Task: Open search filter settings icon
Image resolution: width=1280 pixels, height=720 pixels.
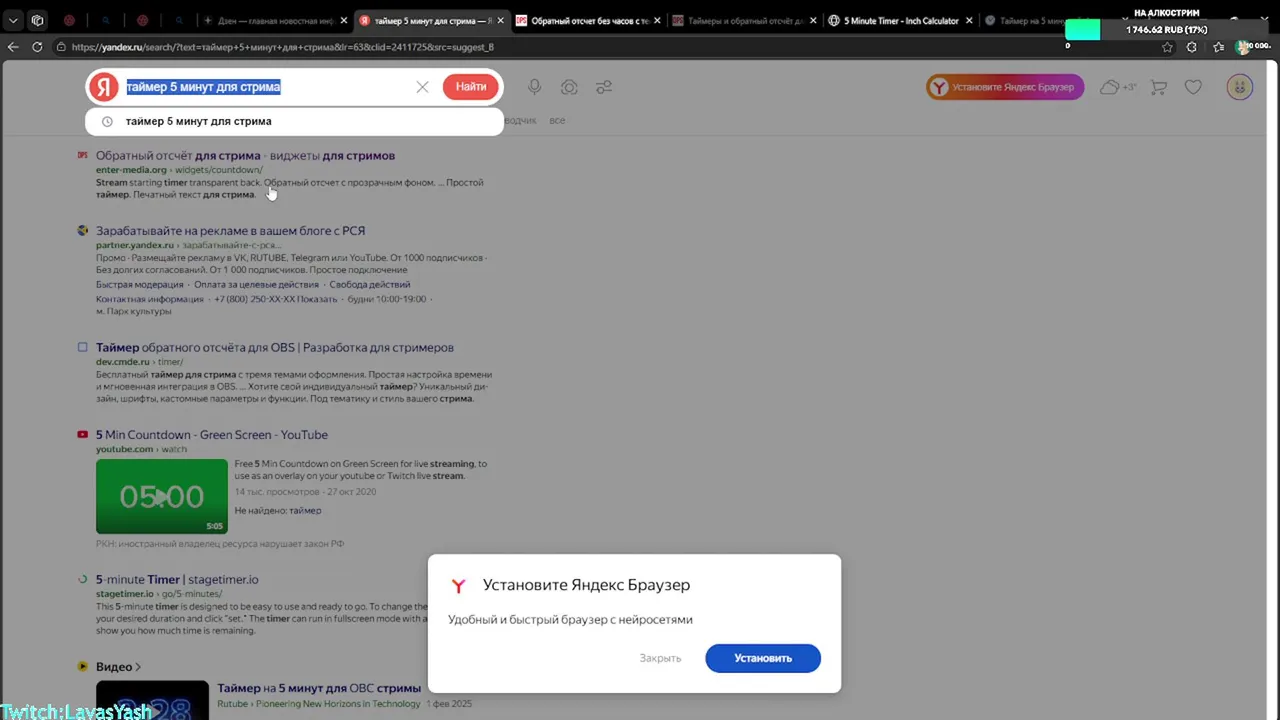Action: click(604, 87)
